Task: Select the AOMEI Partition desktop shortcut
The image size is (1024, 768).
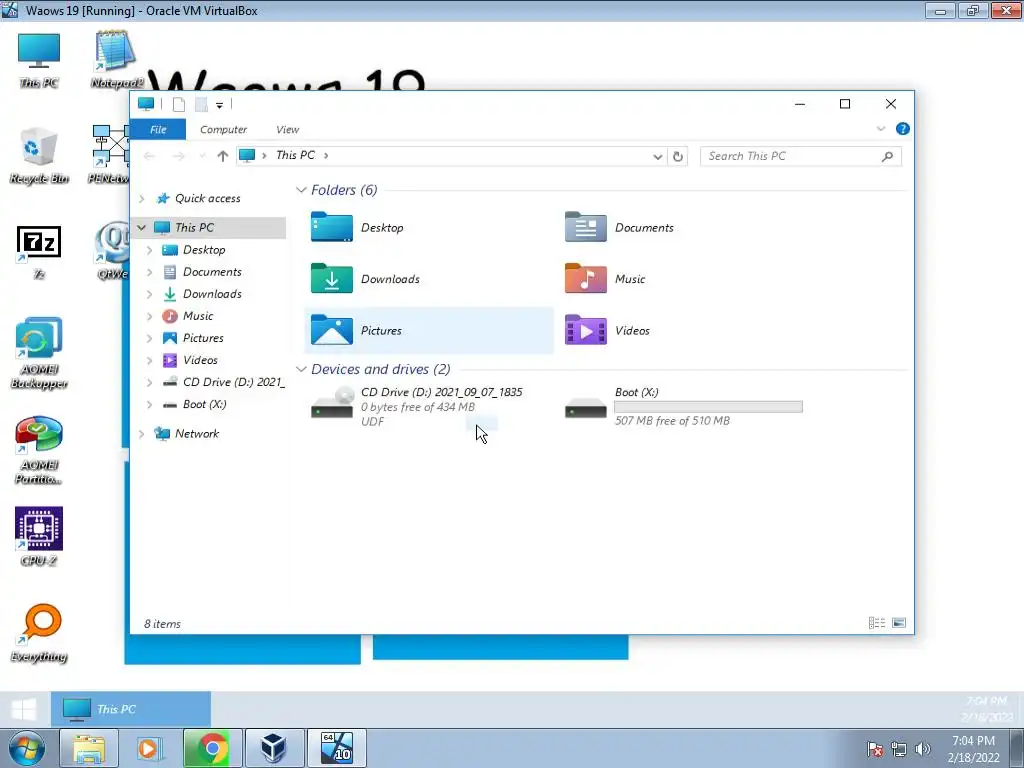Action: 39,449
